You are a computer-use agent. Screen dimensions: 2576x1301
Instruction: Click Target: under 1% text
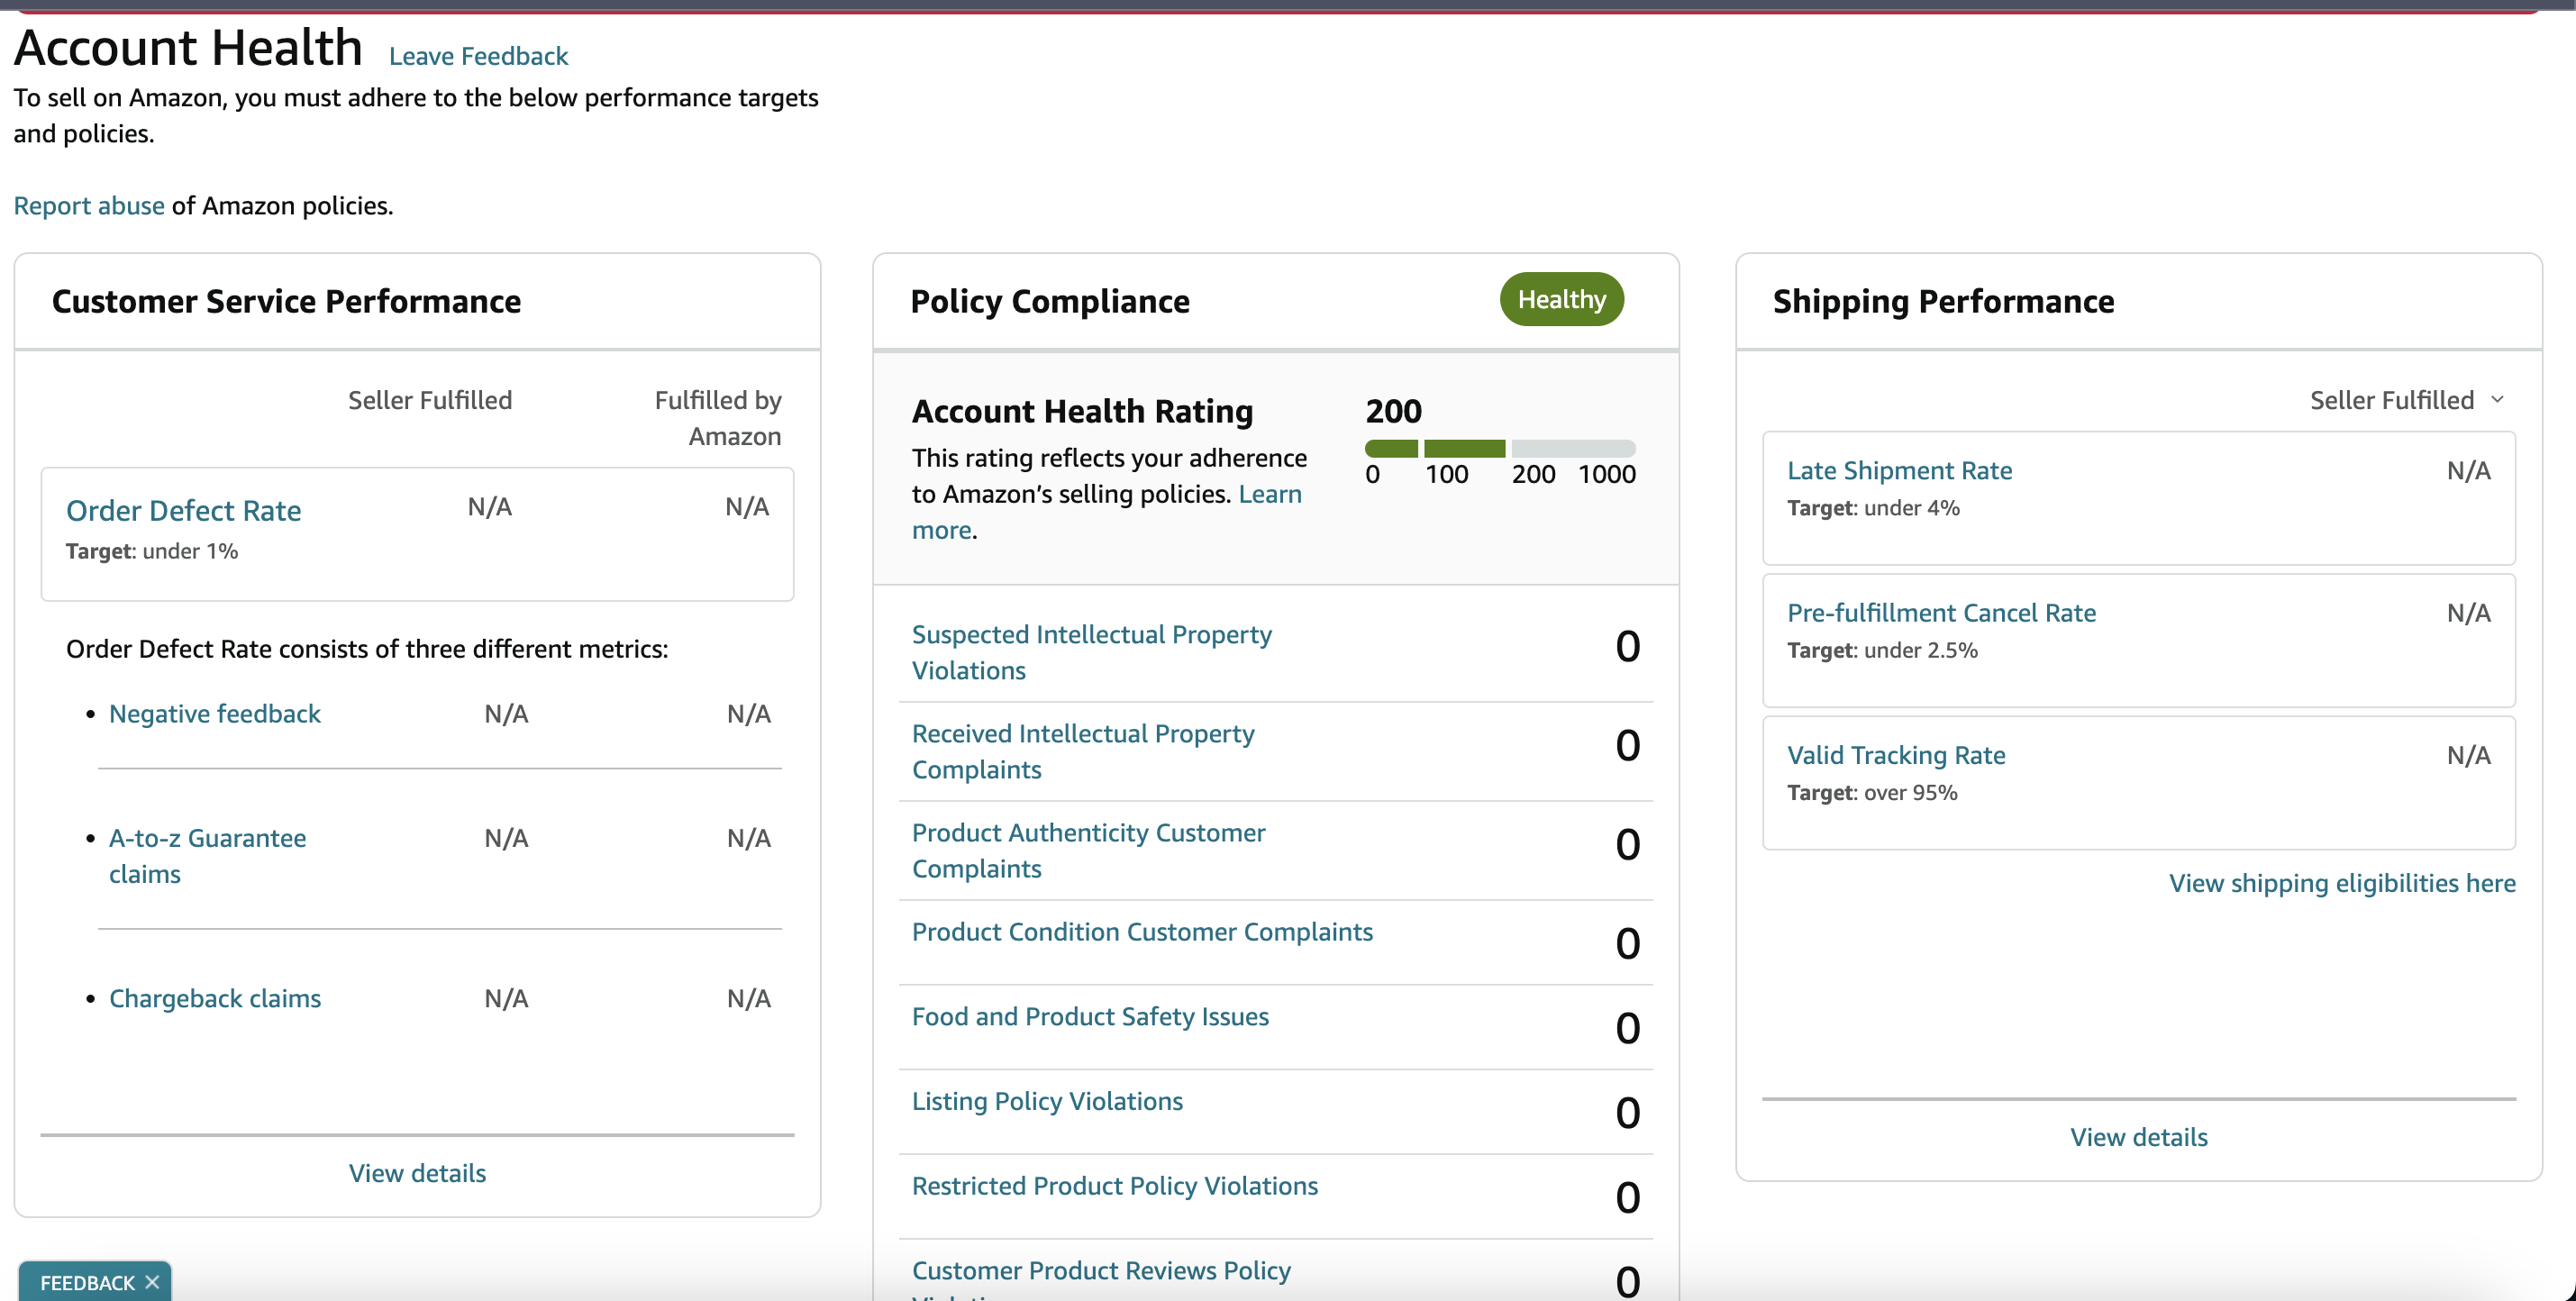(151, 551)
